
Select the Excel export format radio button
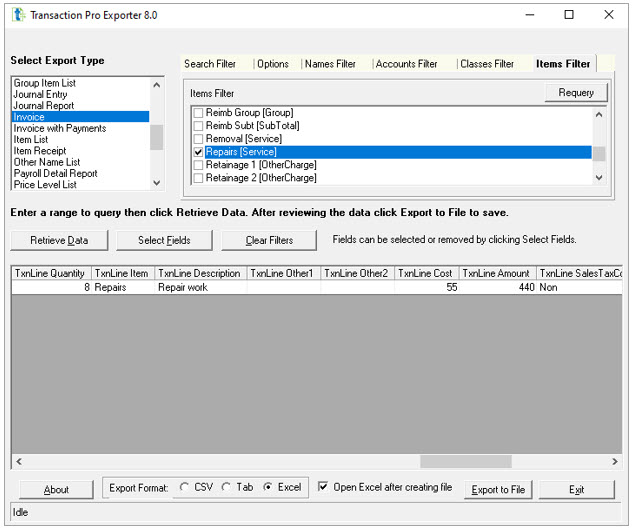(268, 488)
